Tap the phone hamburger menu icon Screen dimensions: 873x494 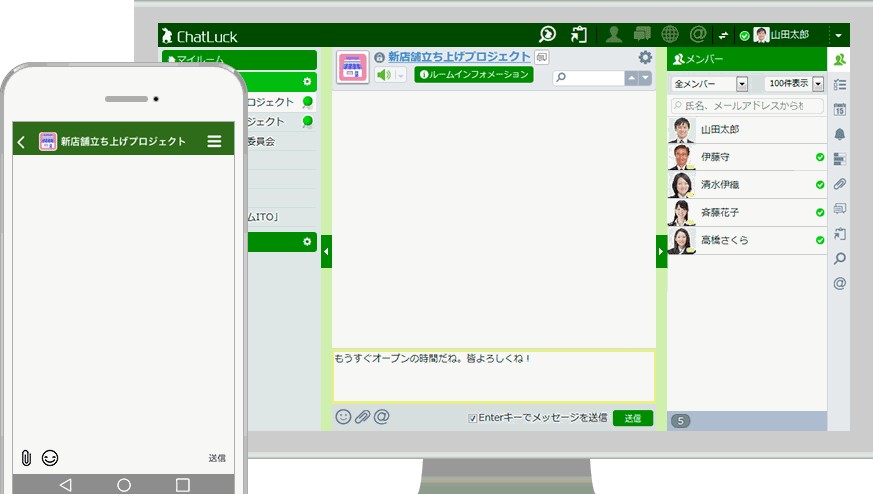click(x=214, y=142)
